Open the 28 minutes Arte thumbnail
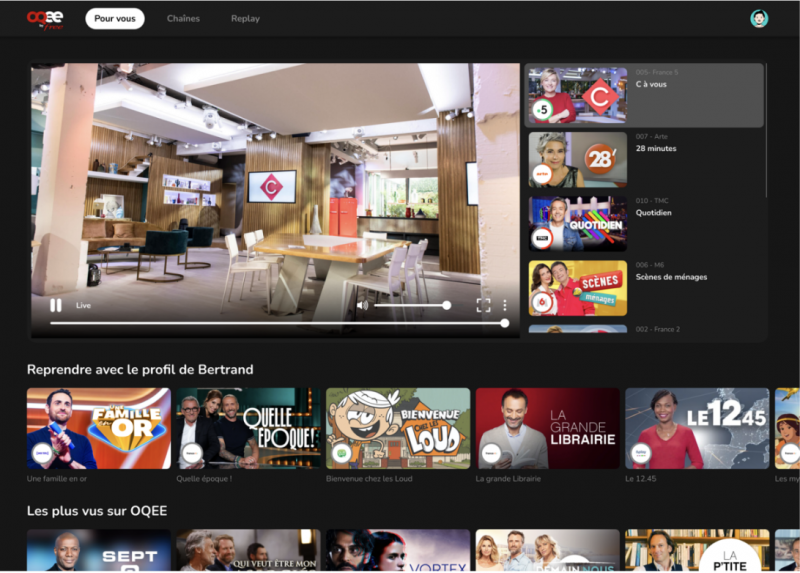 point(578,160)
